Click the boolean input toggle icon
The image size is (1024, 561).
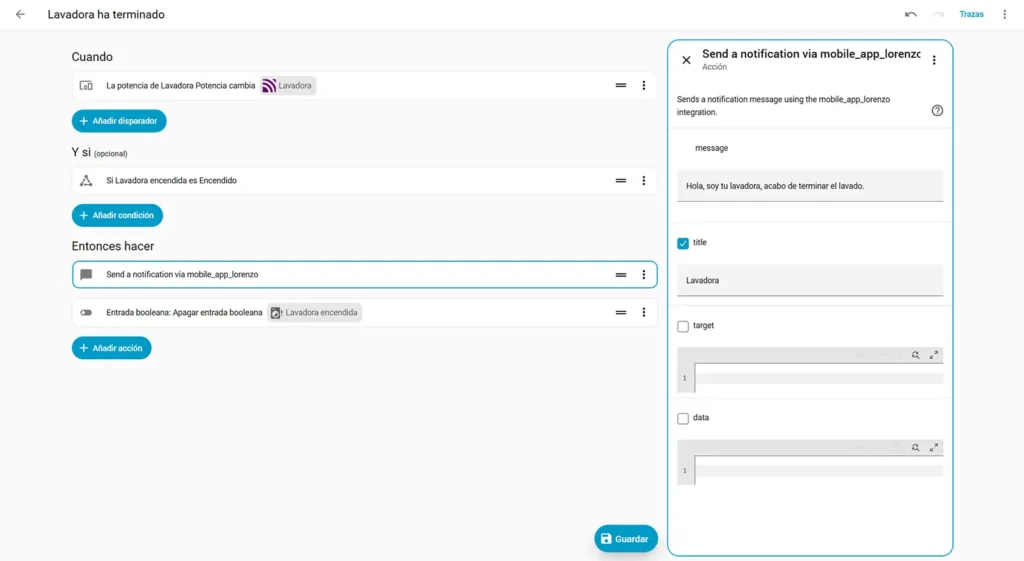point(86,313)
